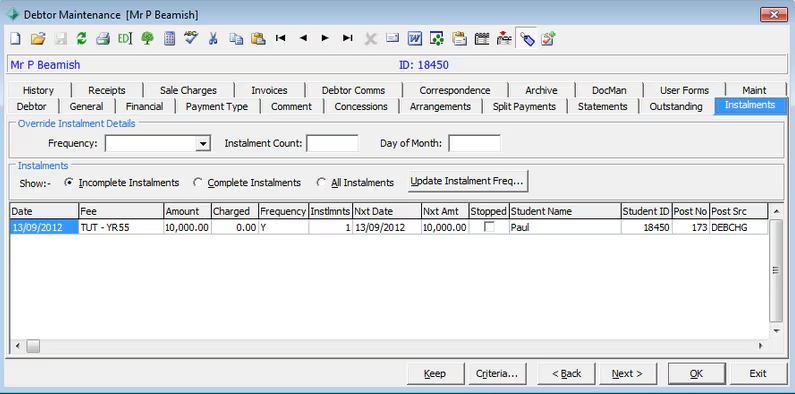Tick the Stopped checkbox for Paul

(489, 227)
